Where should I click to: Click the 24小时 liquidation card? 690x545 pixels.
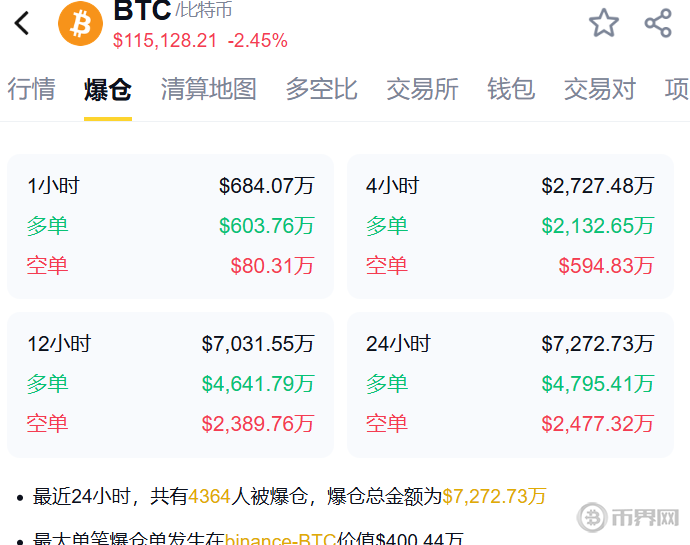pyautogui.click(x=510, y=384)
